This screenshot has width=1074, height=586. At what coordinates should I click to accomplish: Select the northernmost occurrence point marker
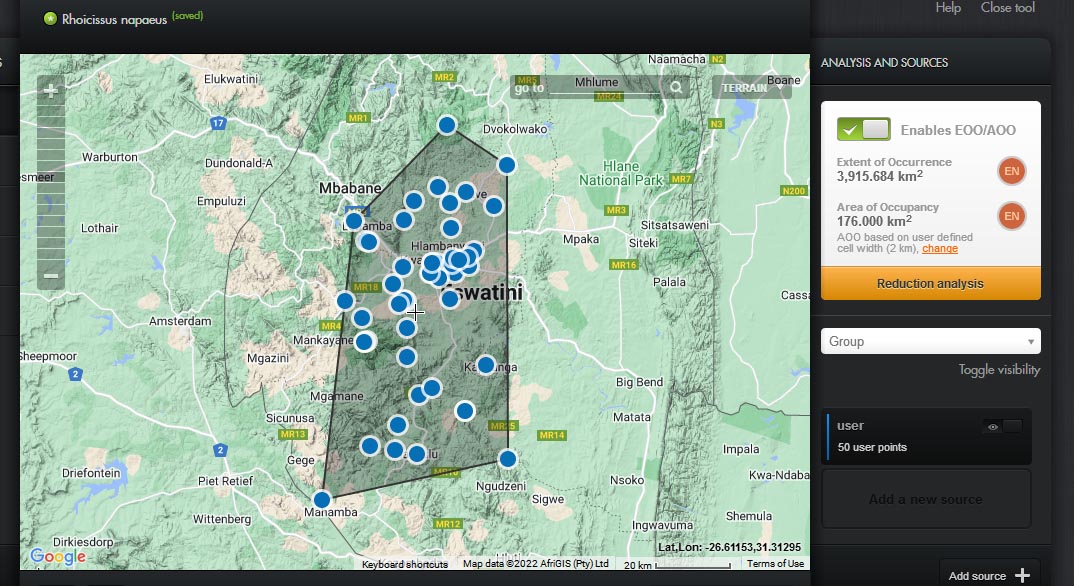(447, 125)
